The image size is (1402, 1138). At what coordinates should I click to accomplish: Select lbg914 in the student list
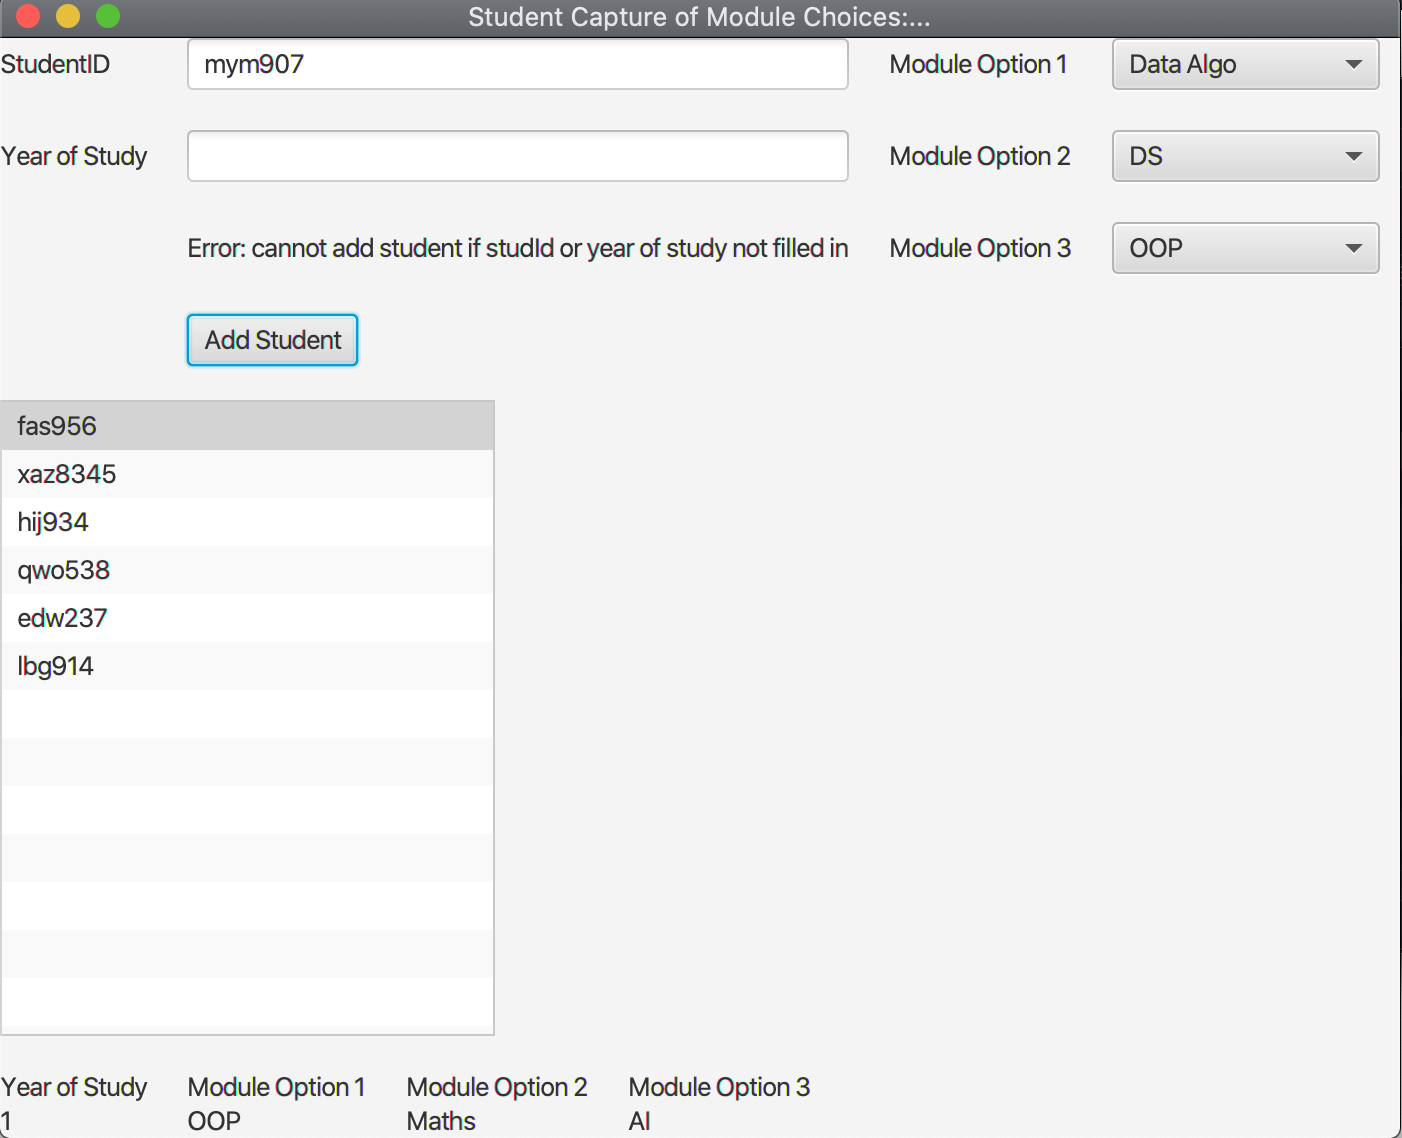[247, 666]
